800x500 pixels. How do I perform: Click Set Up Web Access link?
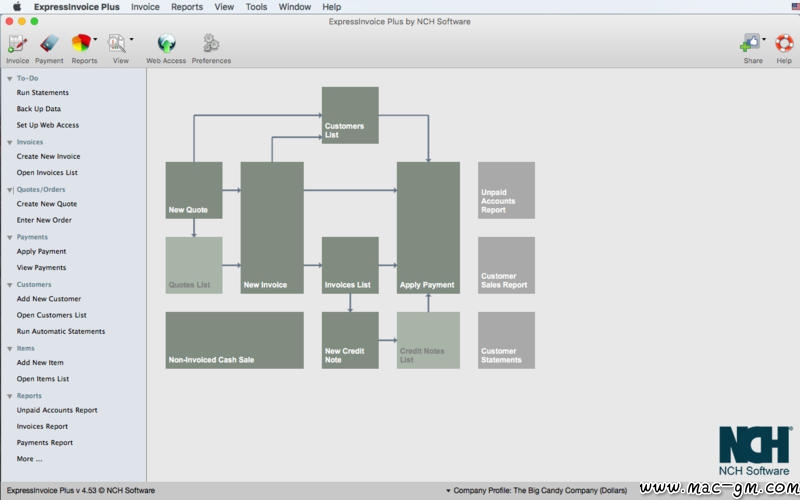point(47,125)
